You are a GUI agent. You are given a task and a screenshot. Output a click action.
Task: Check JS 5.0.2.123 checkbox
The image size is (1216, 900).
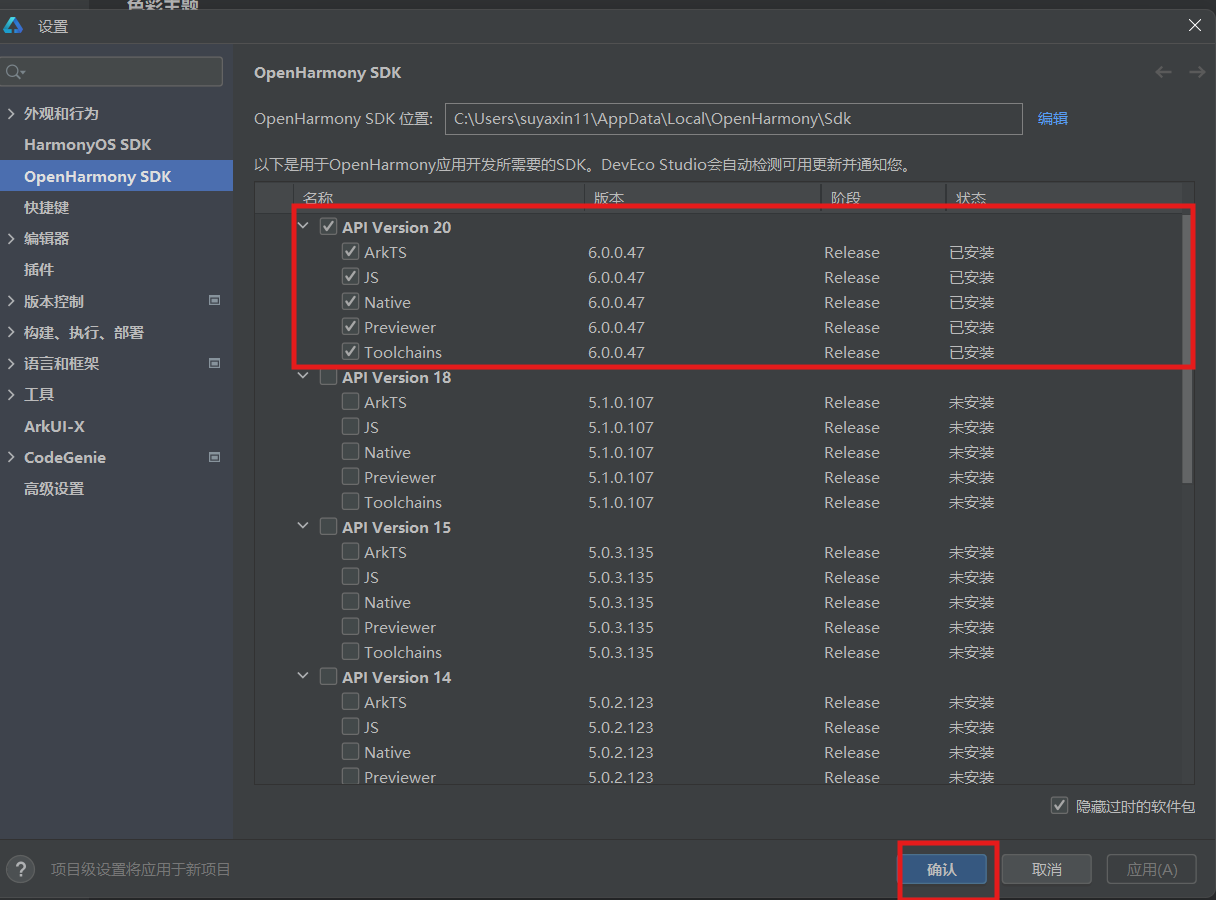350,727
